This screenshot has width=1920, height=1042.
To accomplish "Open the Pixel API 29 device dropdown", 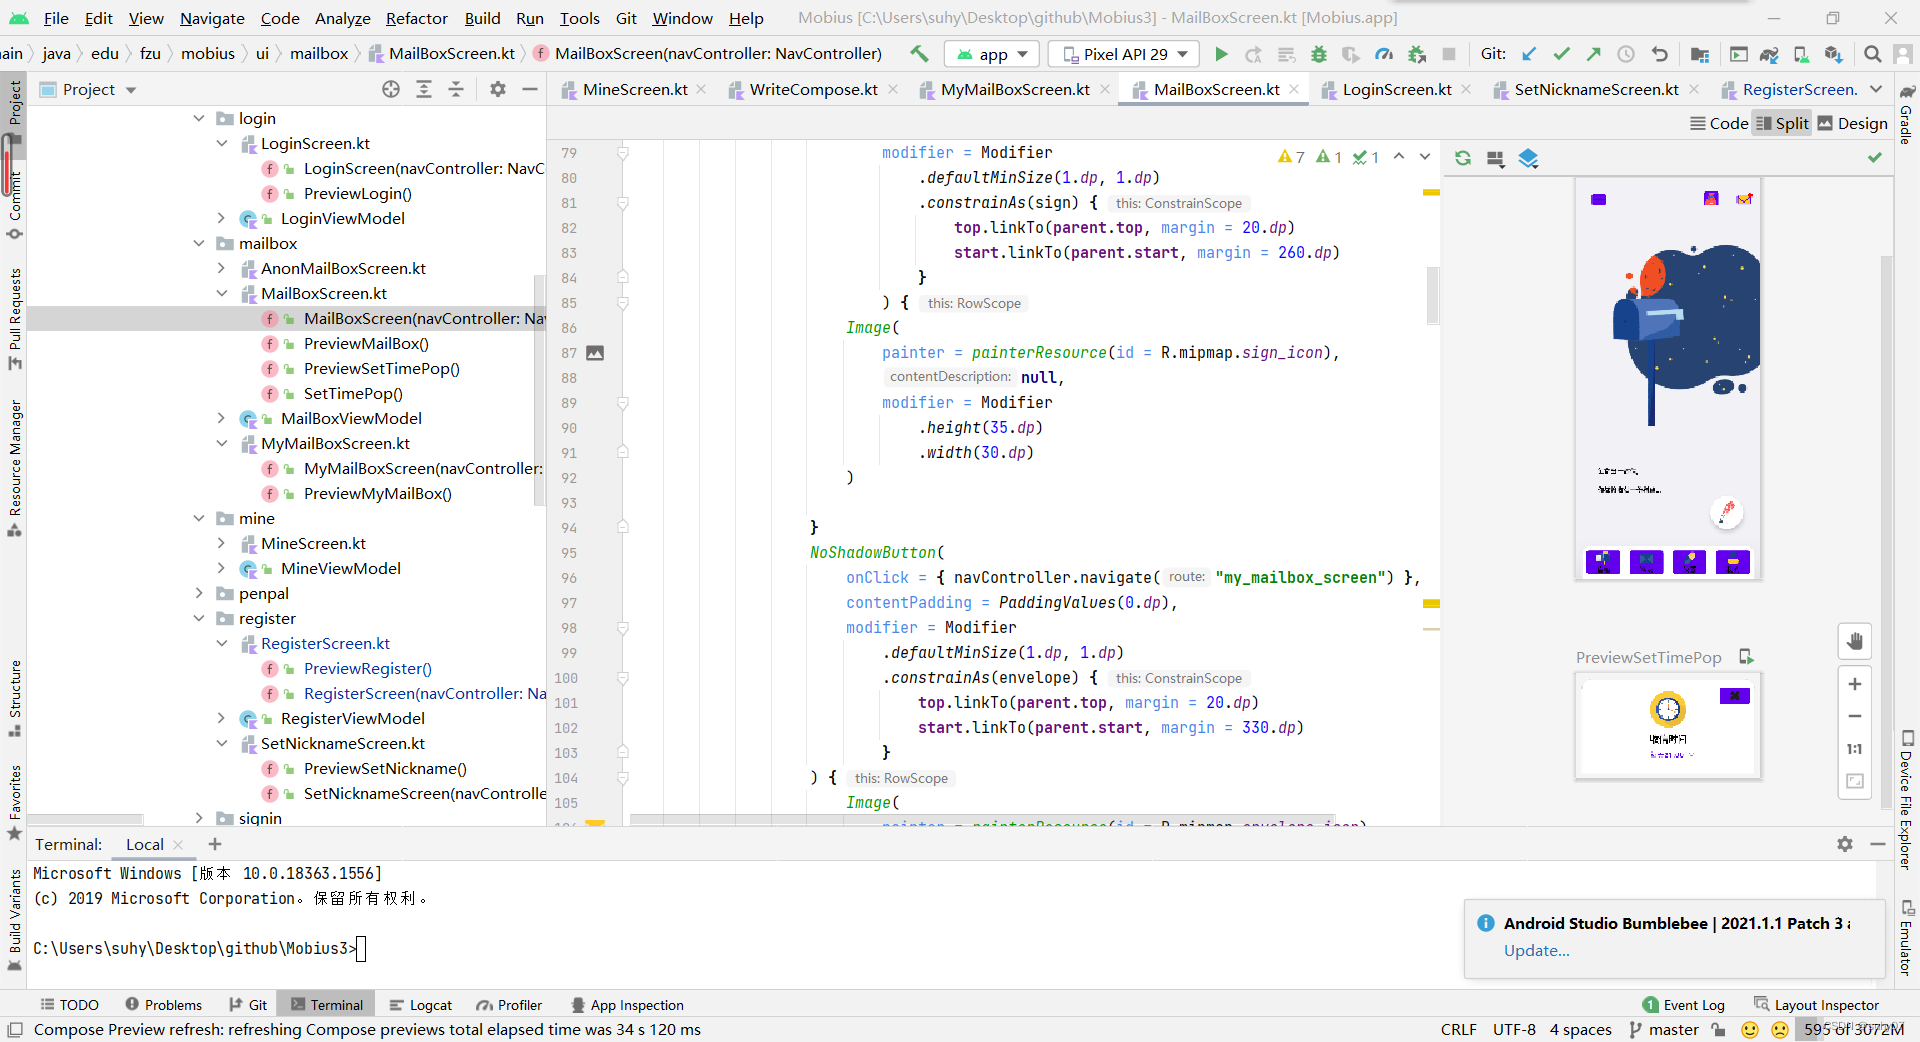I will point(1124,54).
